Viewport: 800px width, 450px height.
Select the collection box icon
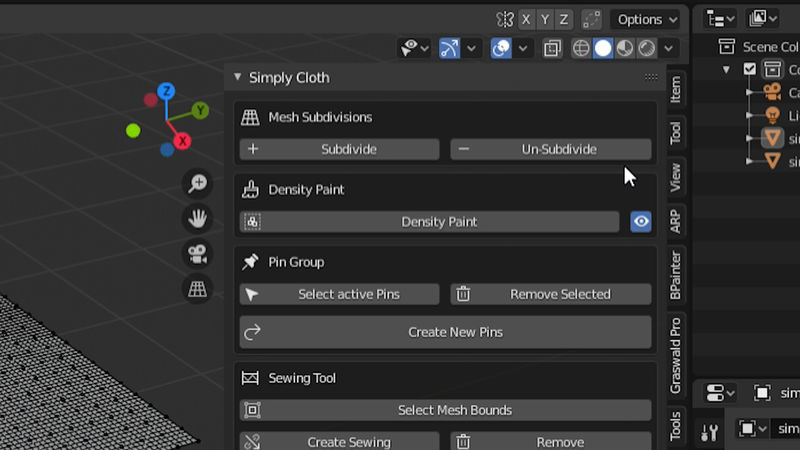click(x=772, y=69)
